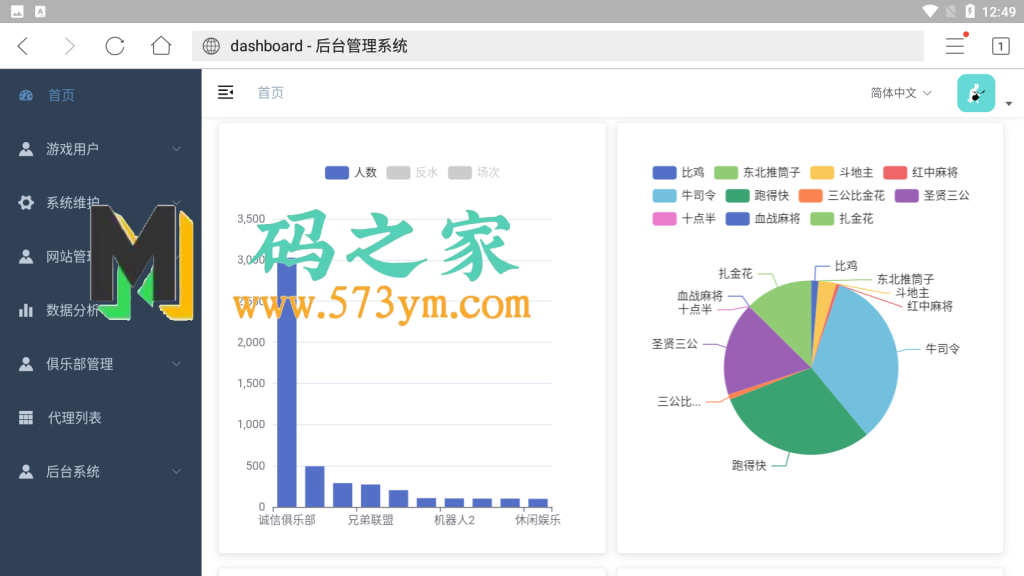Click the bar chart icon for 数据分析
The image size is (1024, 576).
tap(26, 310)
